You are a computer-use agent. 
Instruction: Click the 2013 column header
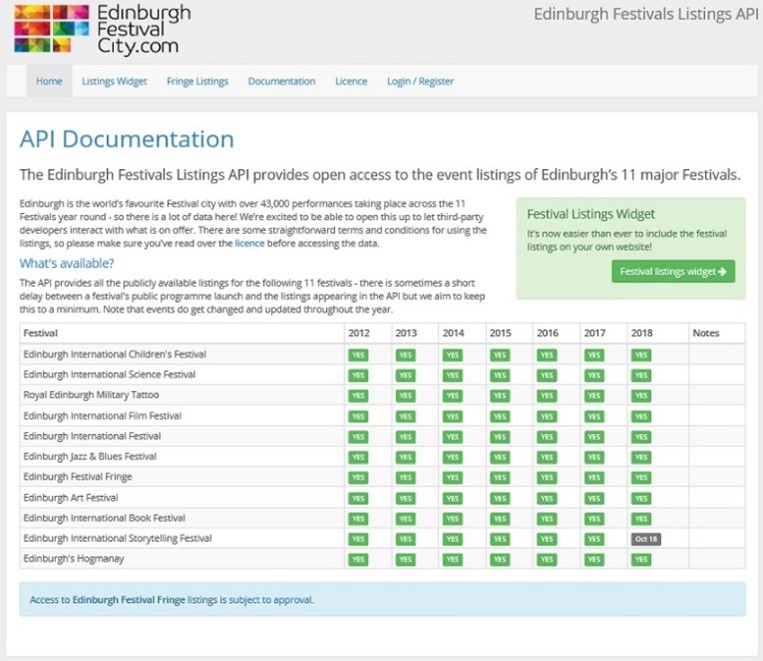(406, 333)
